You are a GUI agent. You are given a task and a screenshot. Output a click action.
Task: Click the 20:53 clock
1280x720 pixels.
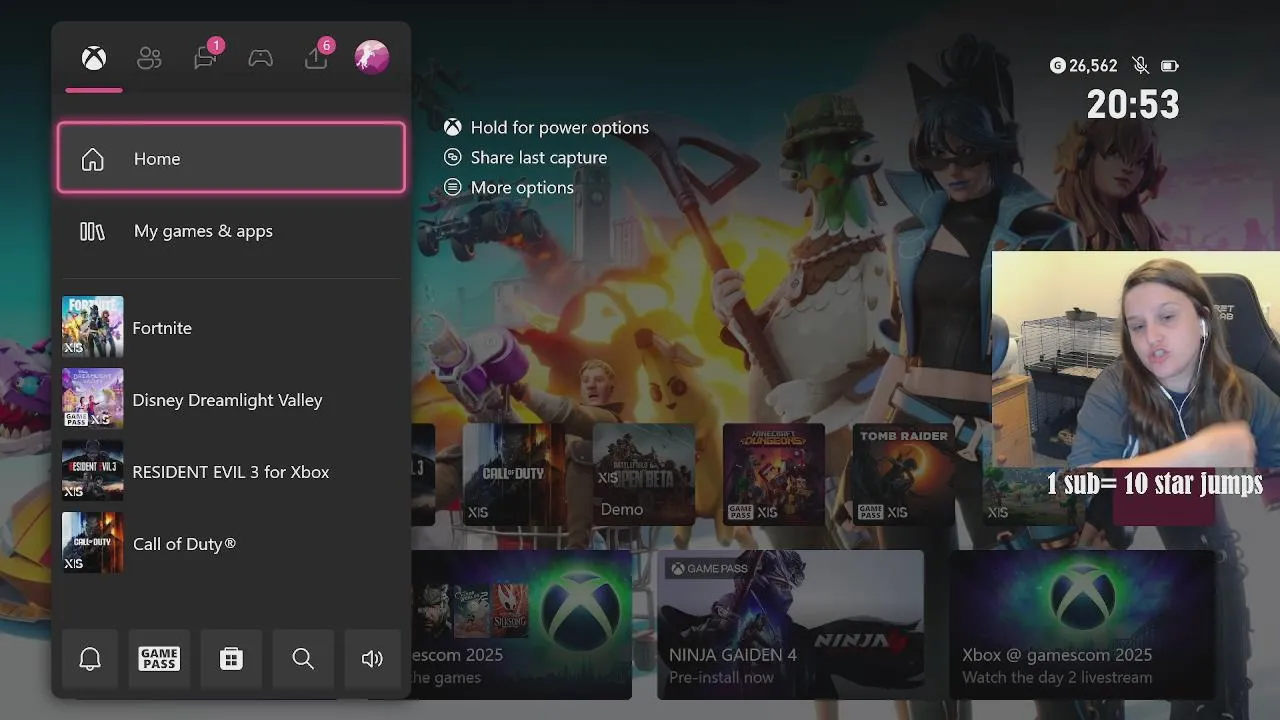(x=1133, y=104)
